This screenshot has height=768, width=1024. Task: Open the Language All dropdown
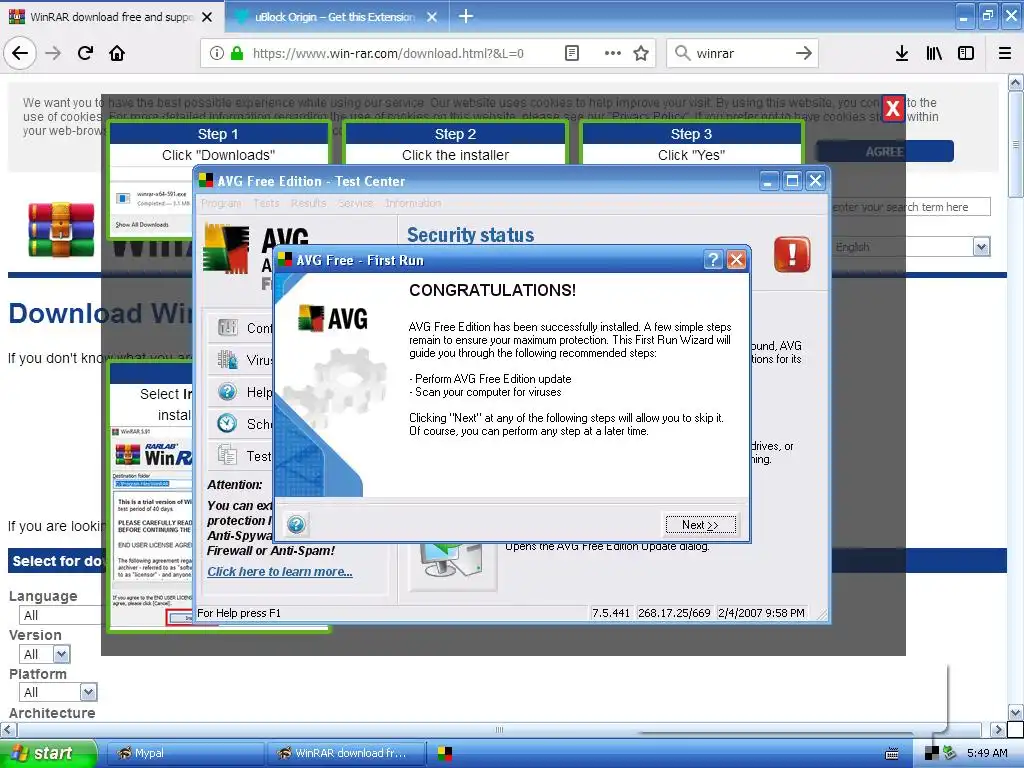click(60, 615)
